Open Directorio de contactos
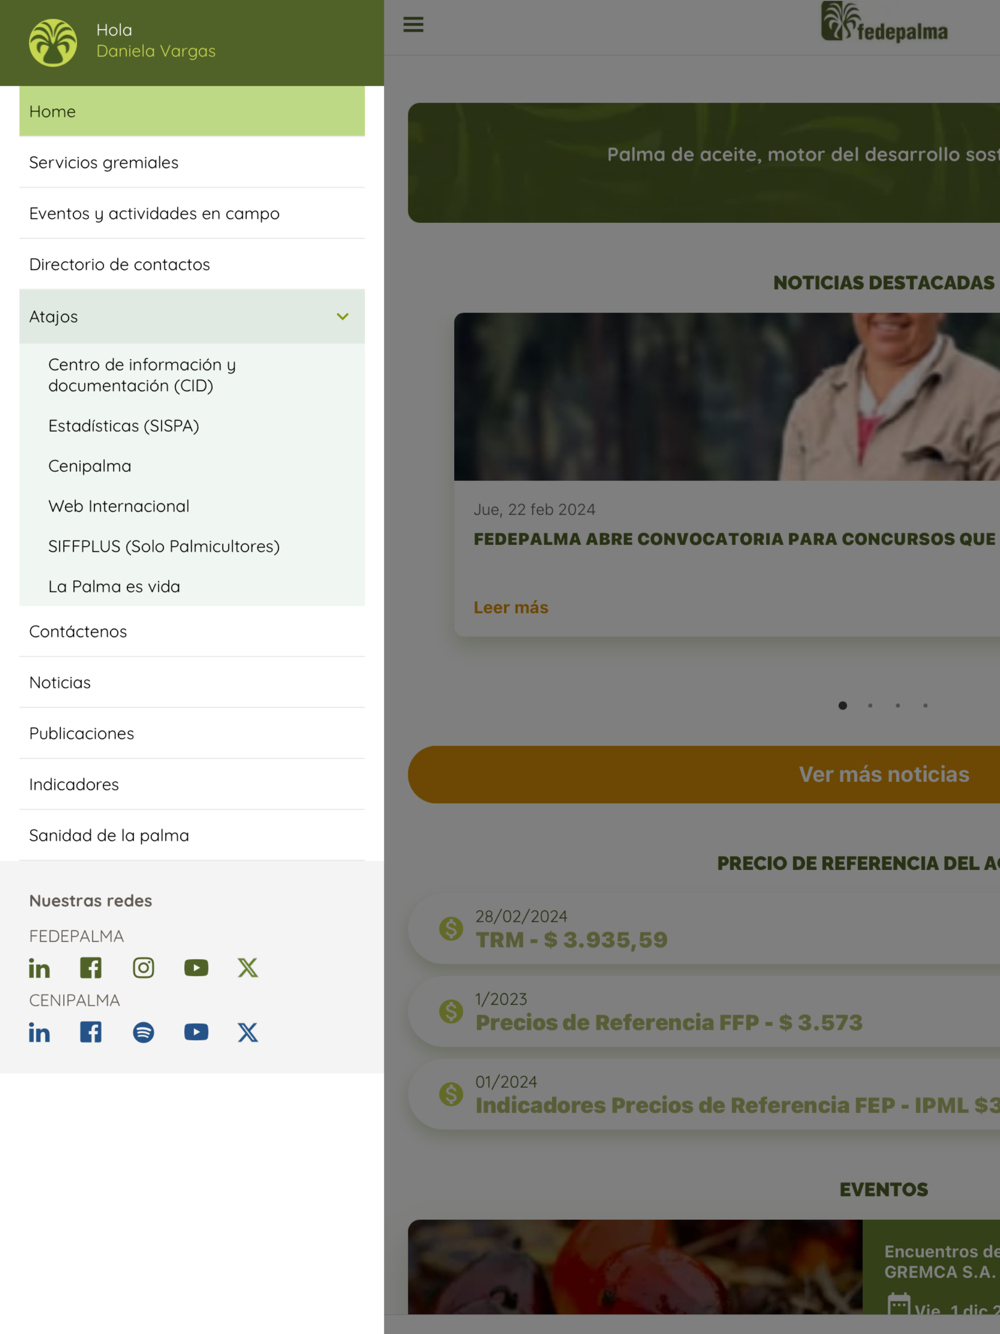The height and width of the screenshot is (1334, 1000). click(x=192, y=264)
